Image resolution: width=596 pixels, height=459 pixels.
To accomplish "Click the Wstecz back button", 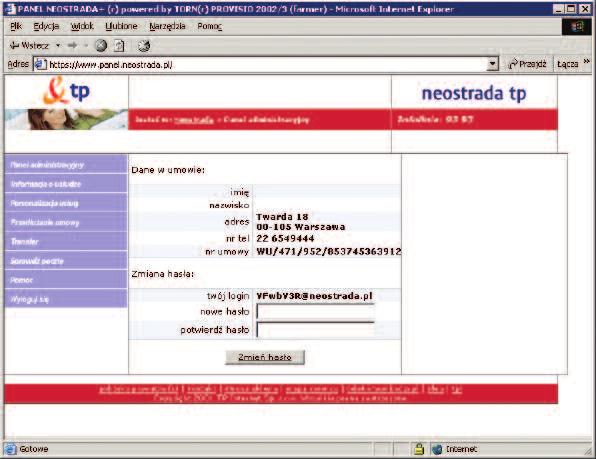I will (29, 46).
